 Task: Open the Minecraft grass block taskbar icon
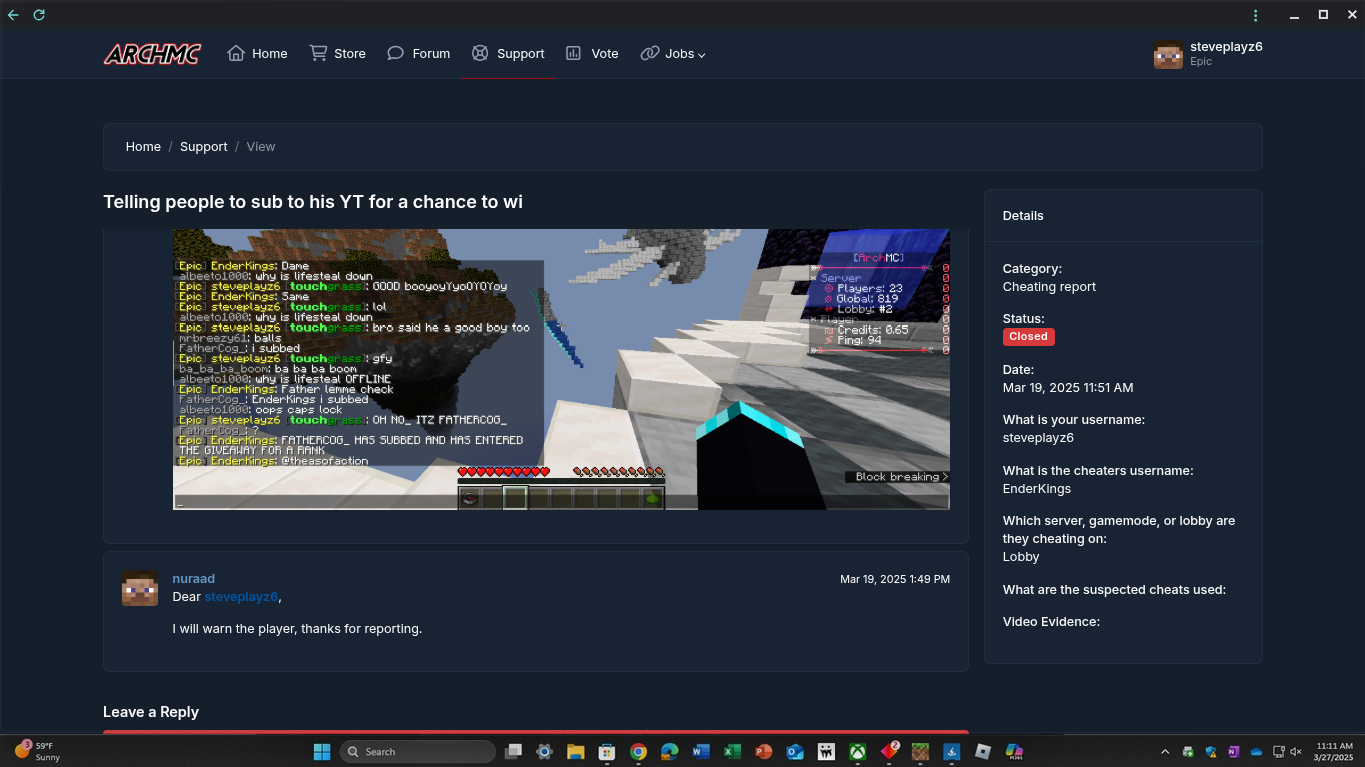coord(920,751)
